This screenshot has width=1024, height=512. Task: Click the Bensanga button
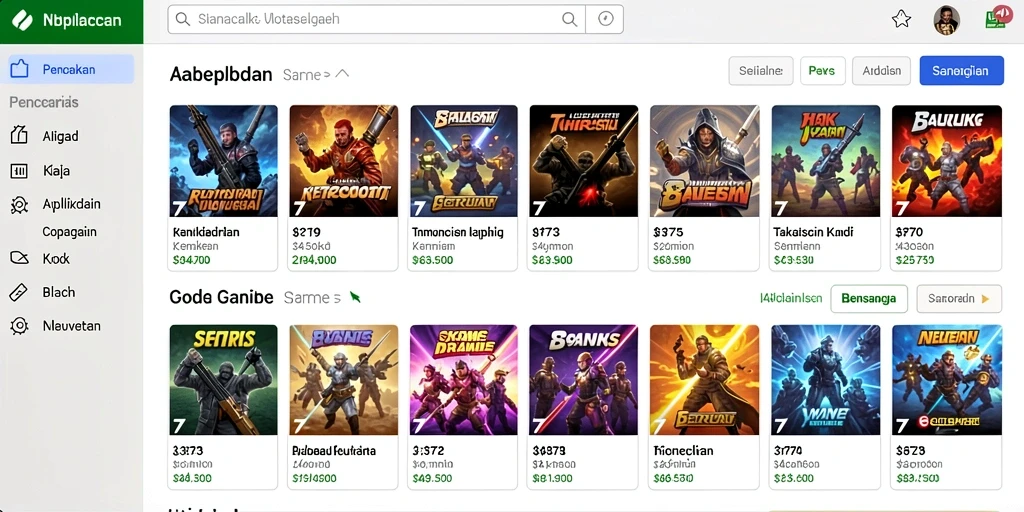point(869,298)
